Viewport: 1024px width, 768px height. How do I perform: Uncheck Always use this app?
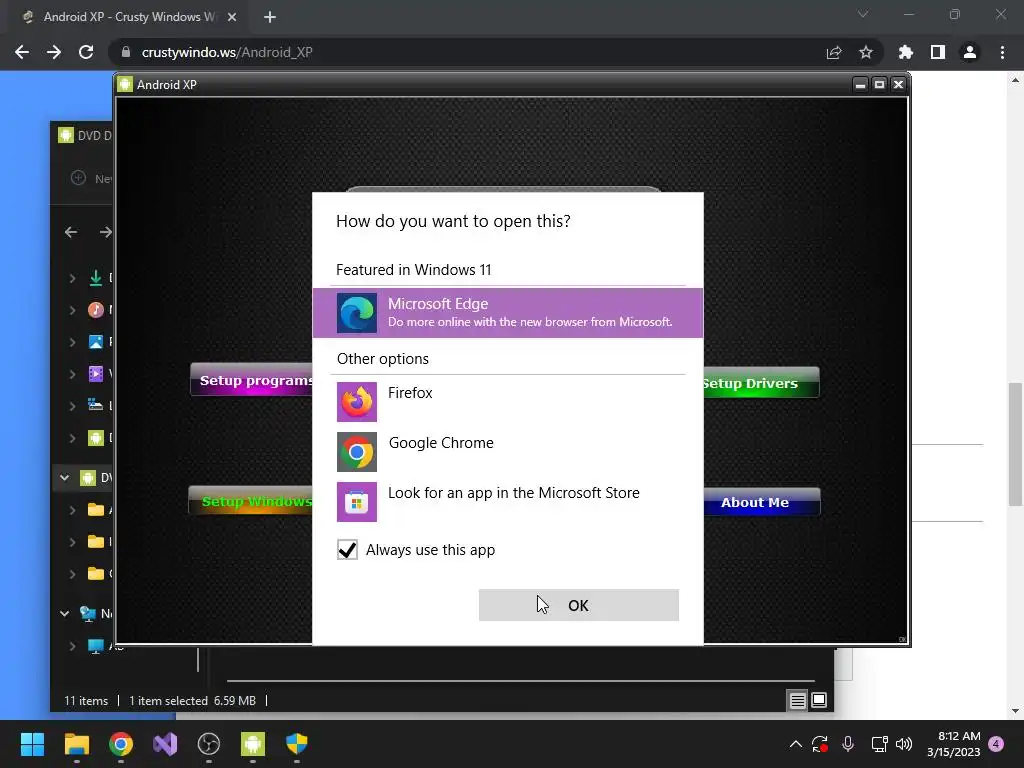pyautogui.click(x=347, y=550)
